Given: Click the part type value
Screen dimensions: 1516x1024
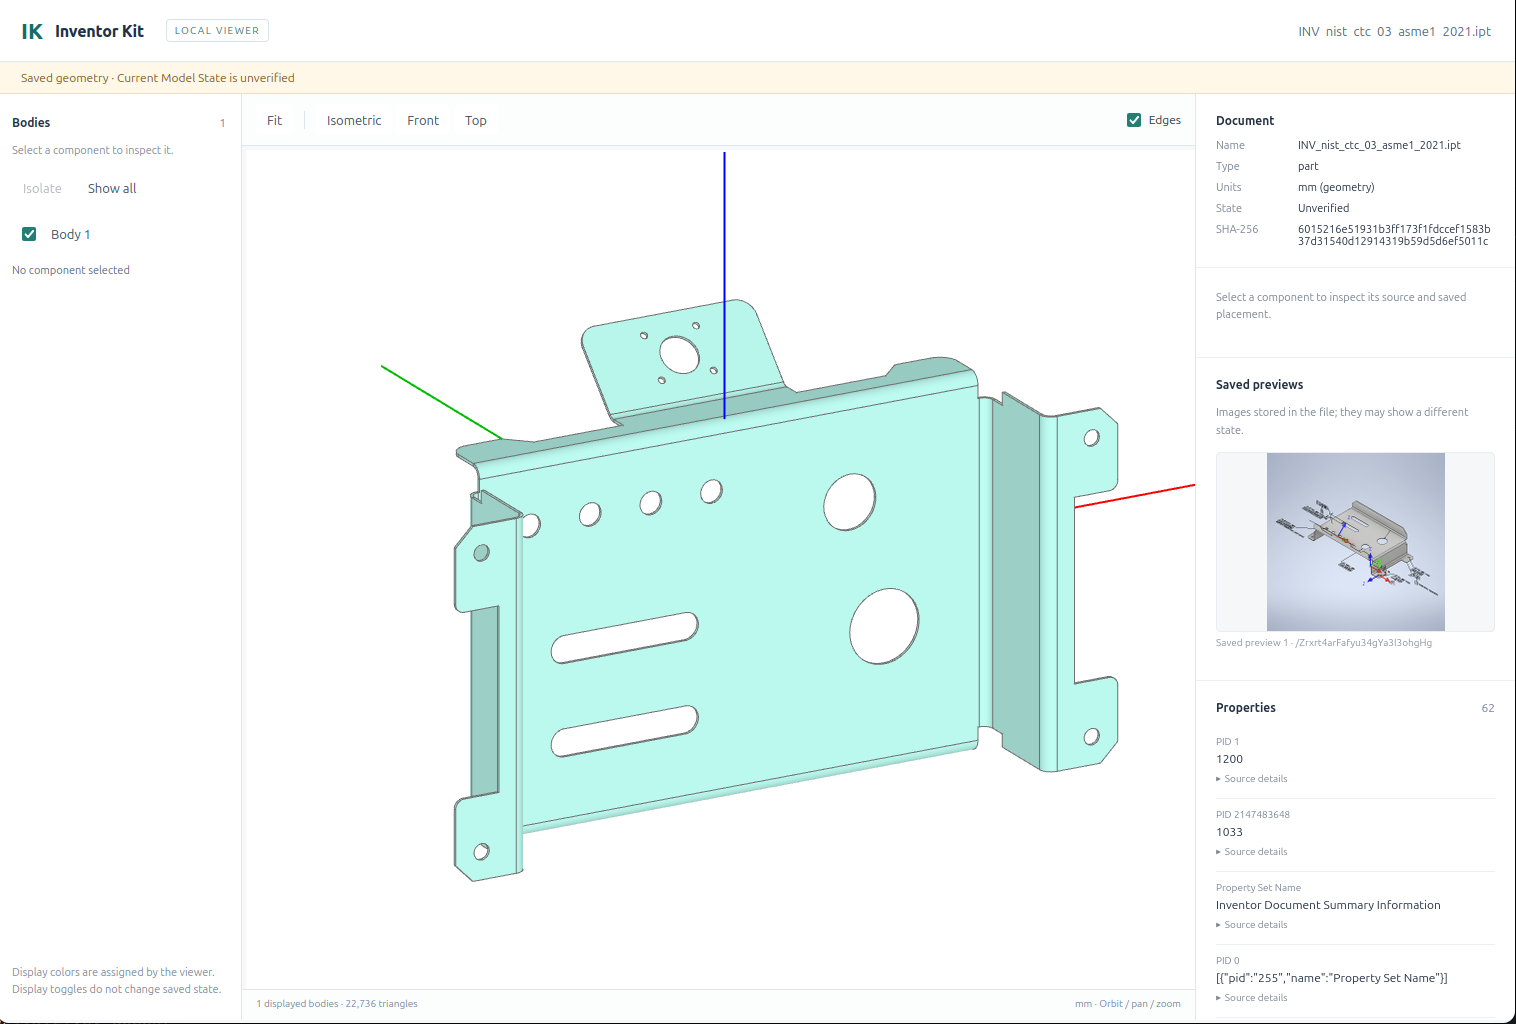Looking at the screenshot, I should point(1308,166).
